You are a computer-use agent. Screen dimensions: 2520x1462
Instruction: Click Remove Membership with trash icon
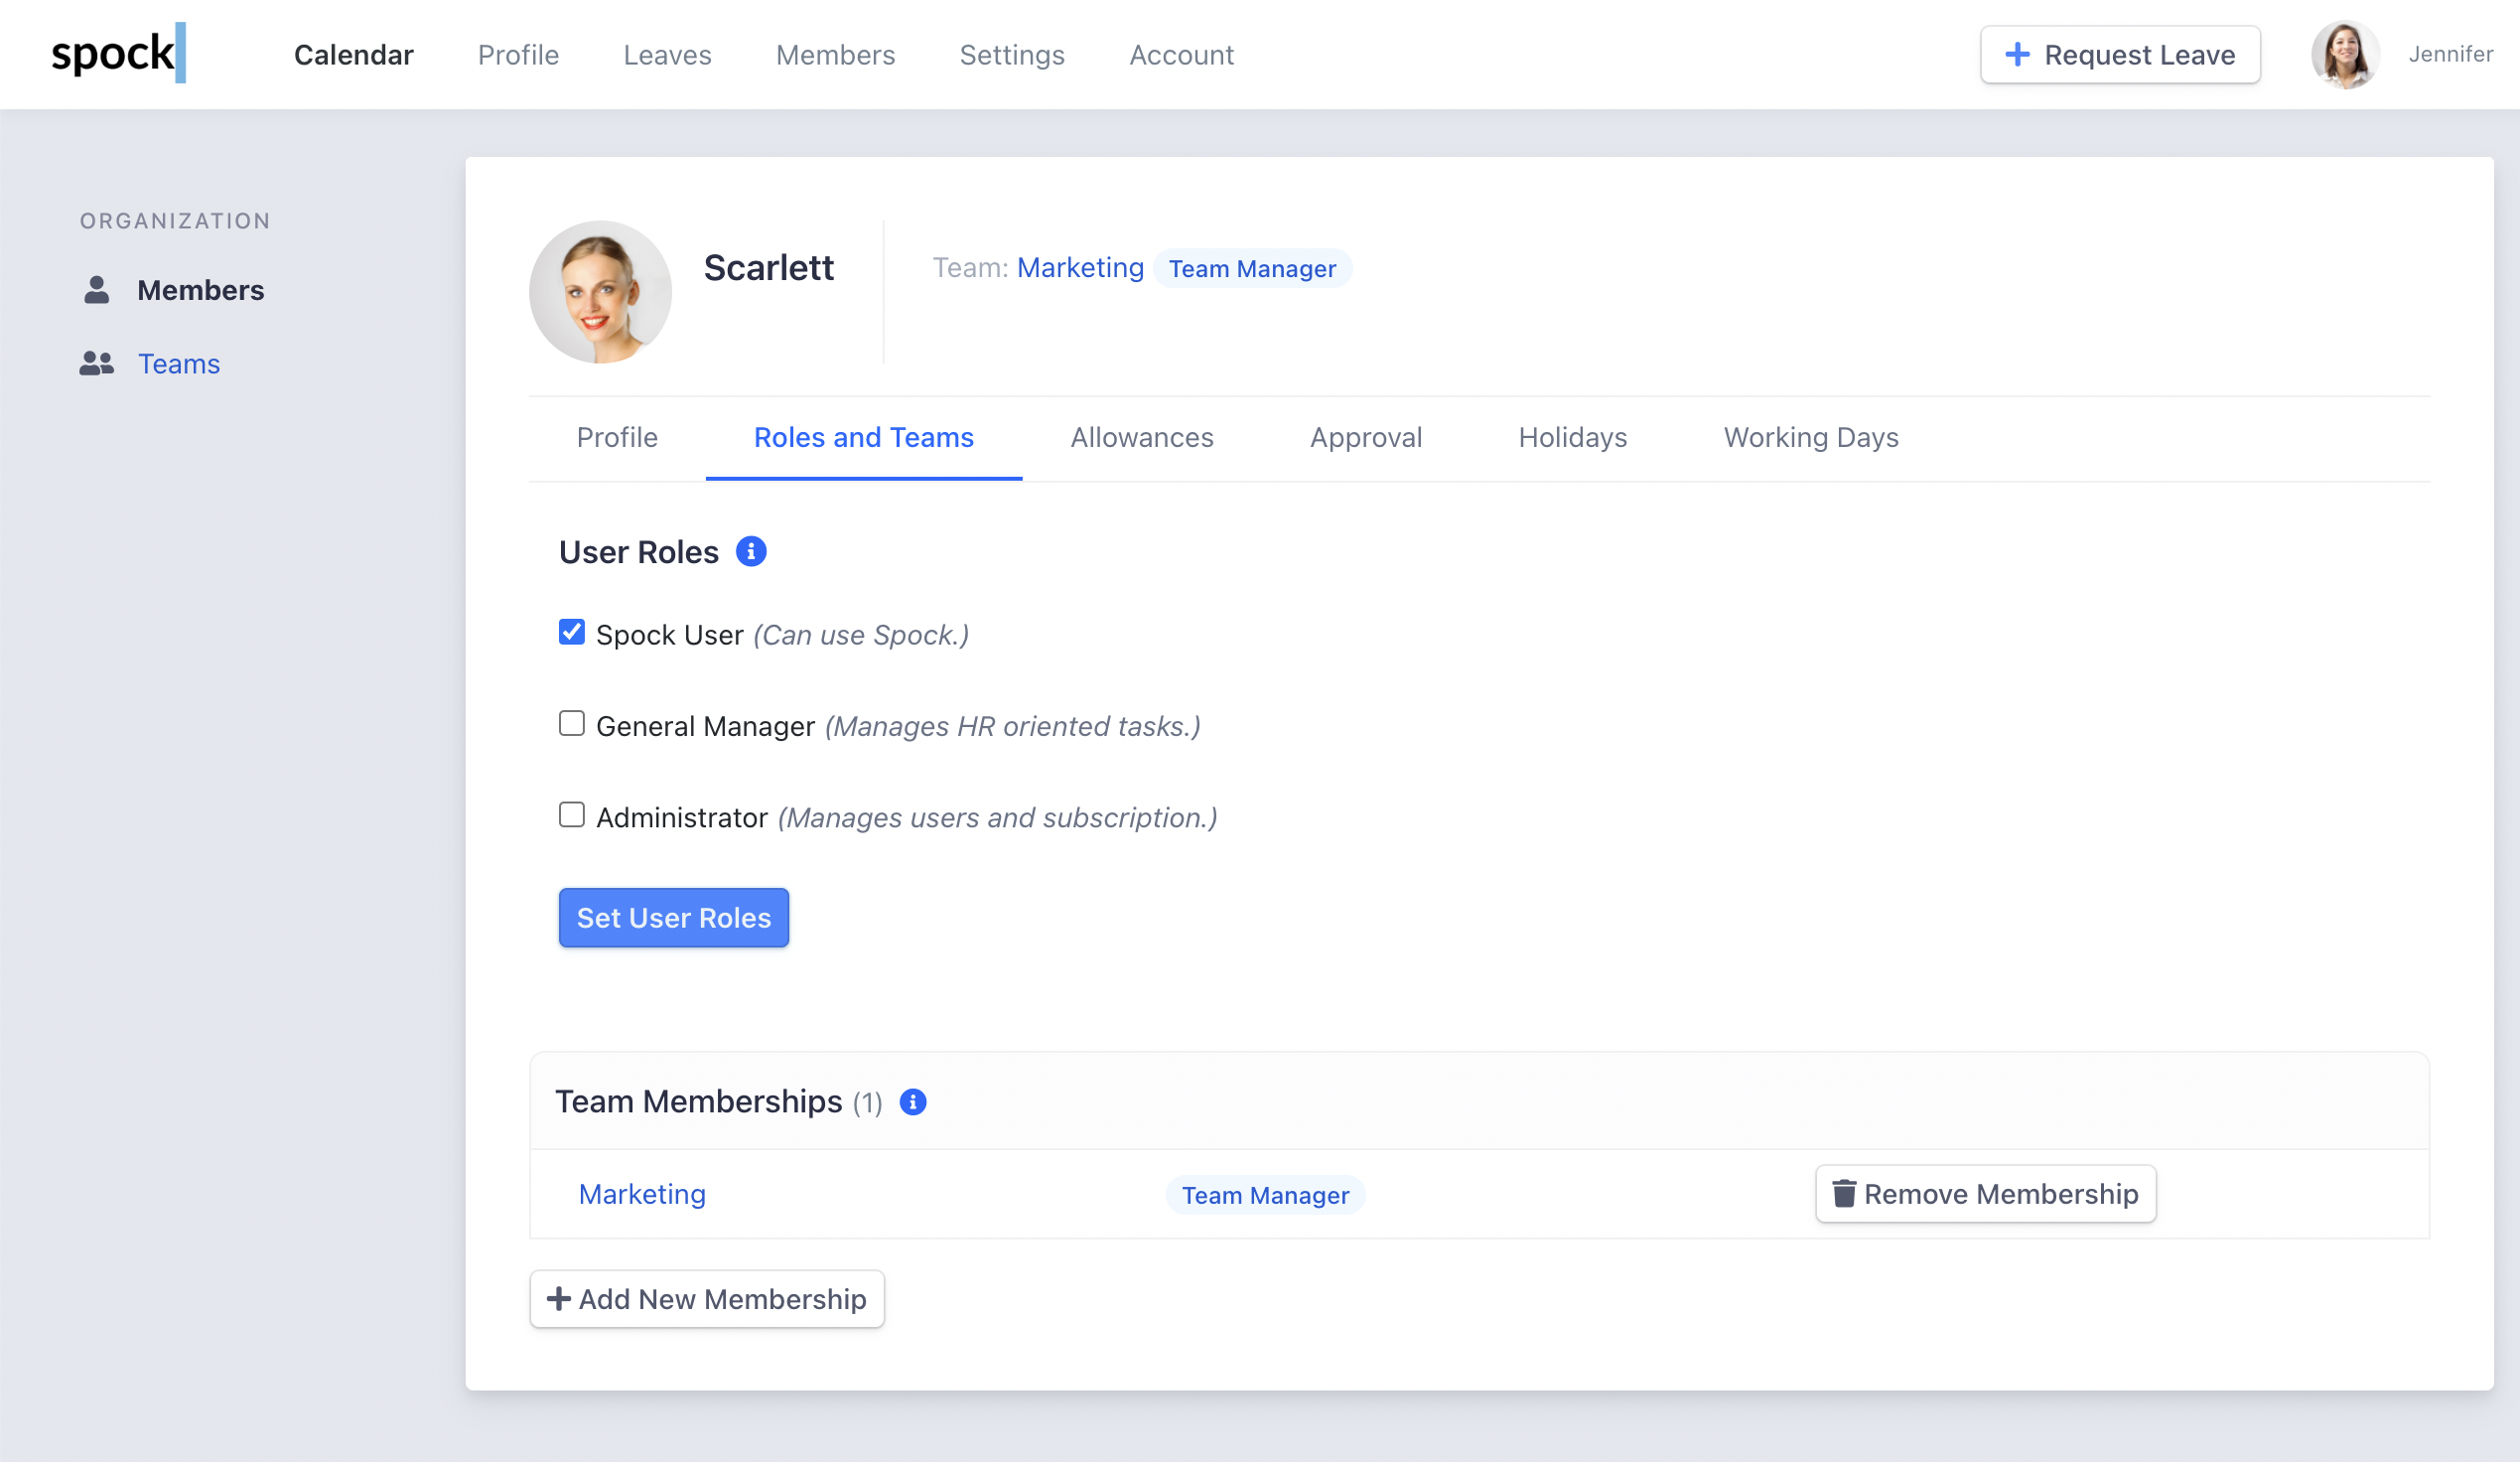(x=1984, y=1194)
